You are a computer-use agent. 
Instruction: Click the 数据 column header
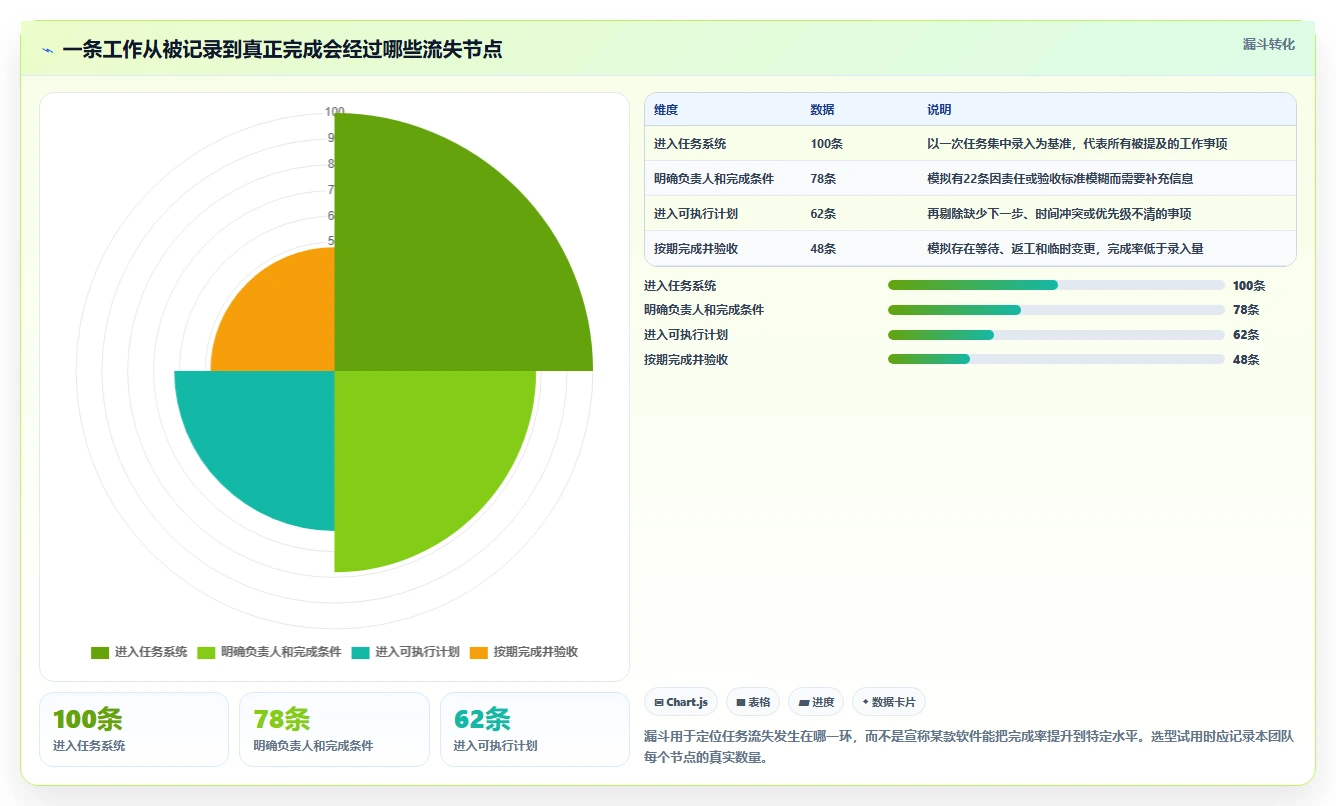click(822, 110)
